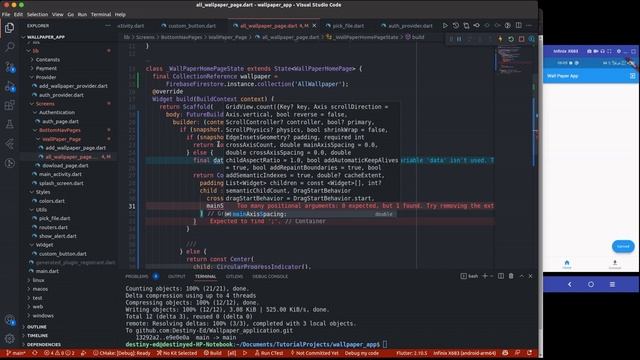Screen dimensions: 640x360
Task: Close the all_wallpaper_page.dart tab
Action: pos(314,26)
